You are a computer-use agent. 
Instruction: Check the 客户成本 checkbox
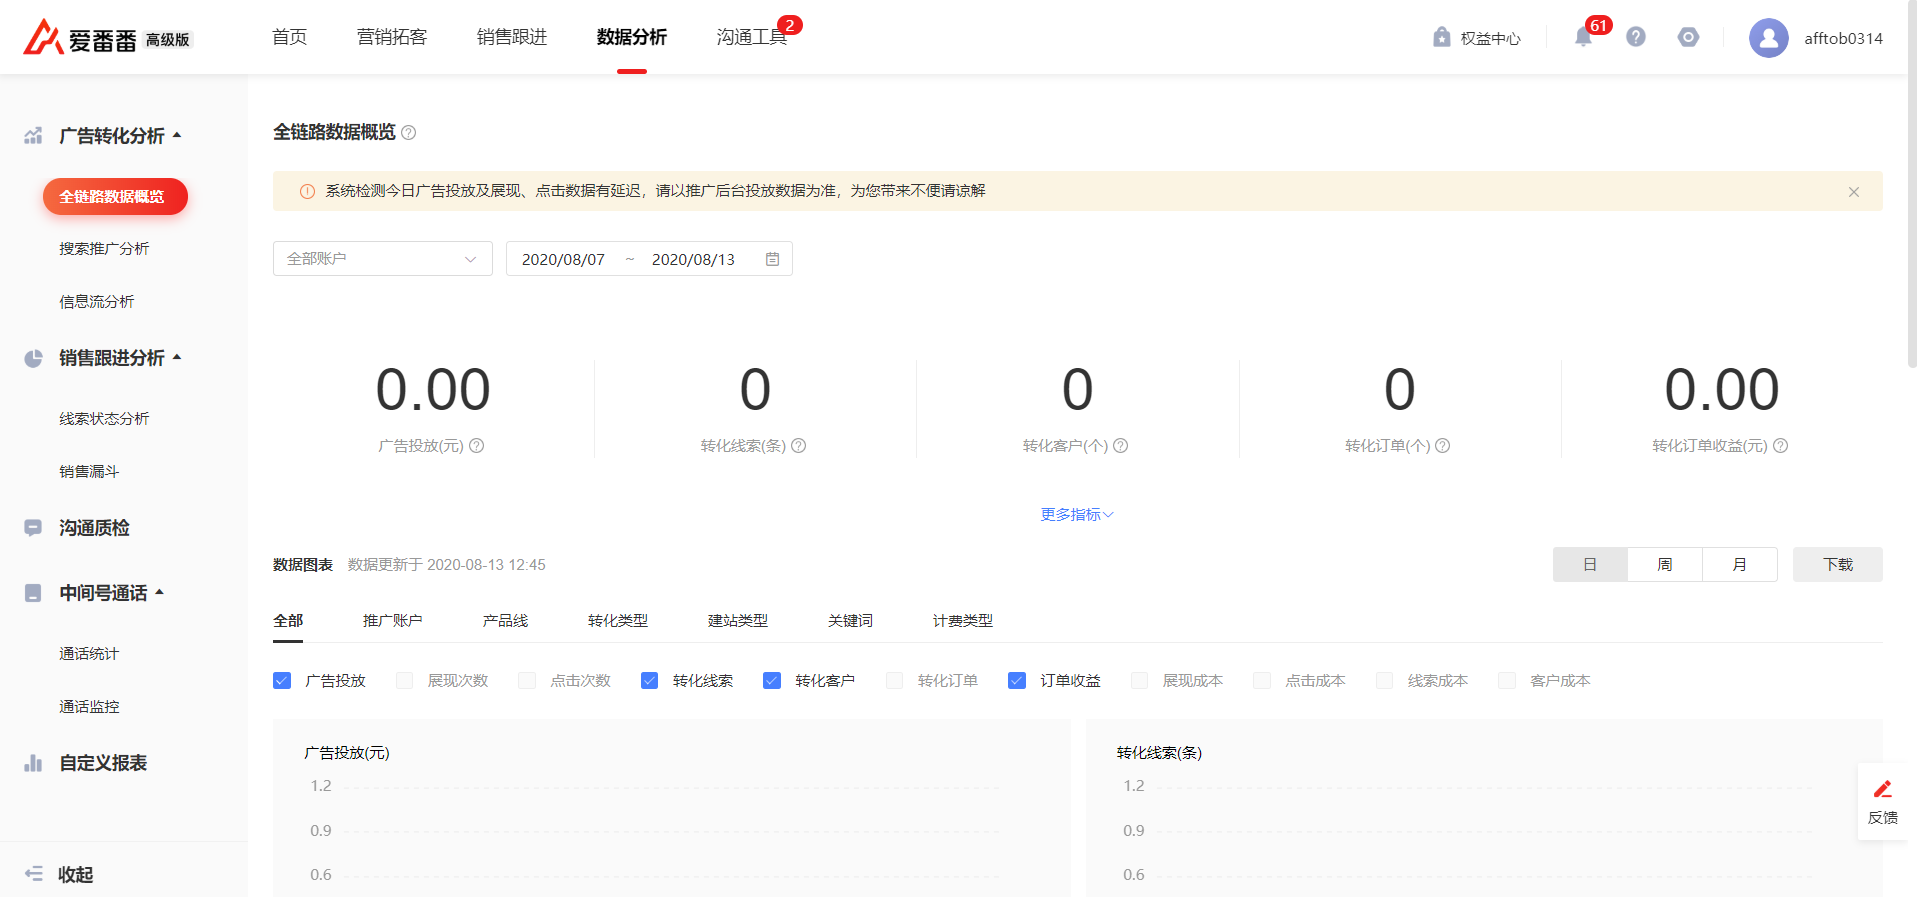pos(1507,681)
